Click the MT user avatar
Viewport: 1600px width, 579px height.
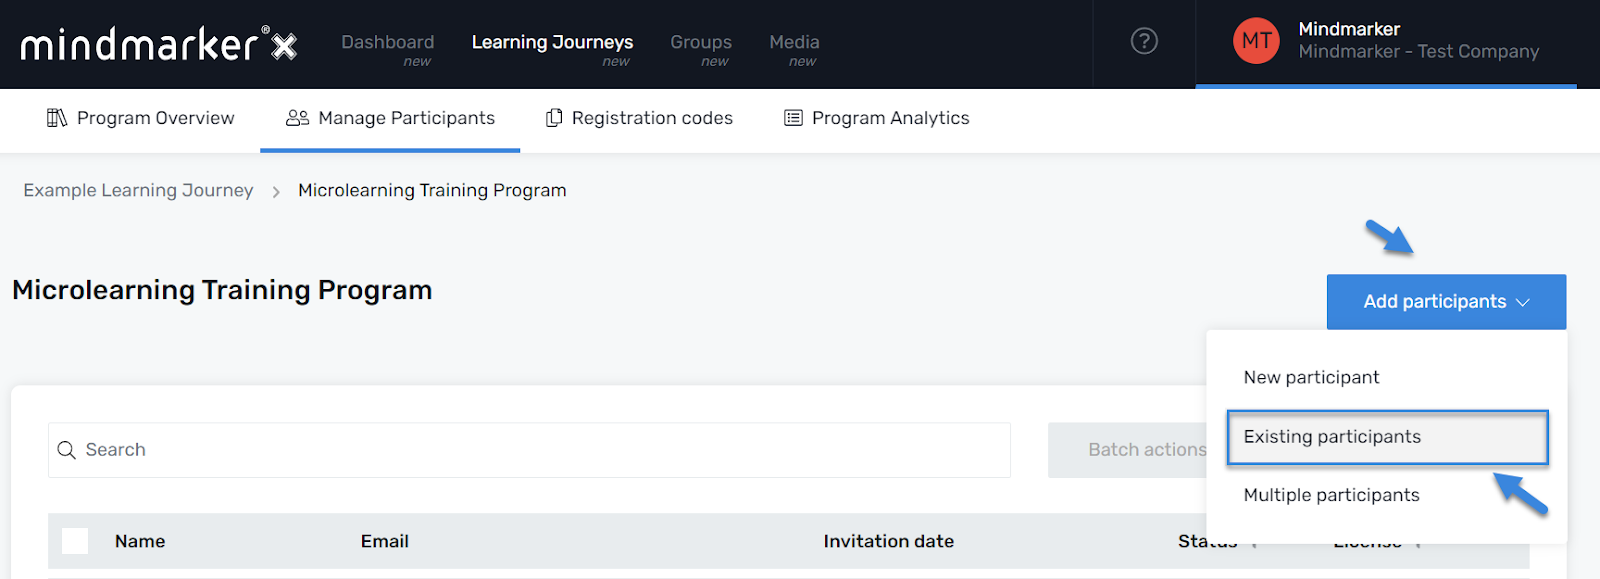click(x=1256, y=41)
